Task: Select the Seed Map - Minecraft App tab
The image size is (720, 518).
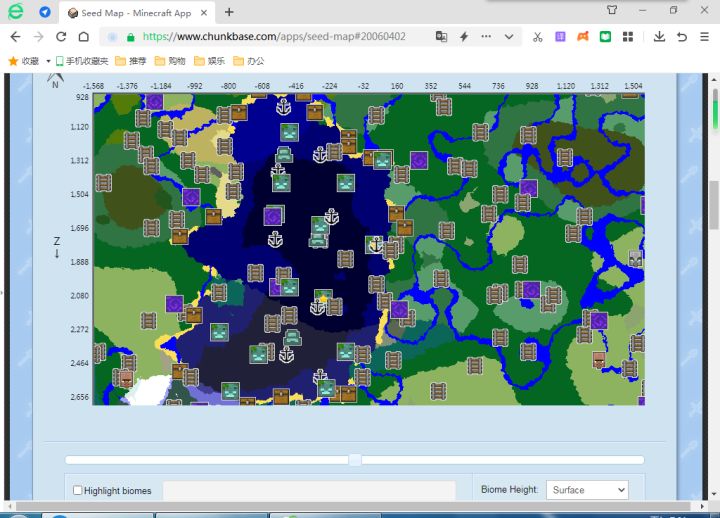Action: click(x=136, y=13)
